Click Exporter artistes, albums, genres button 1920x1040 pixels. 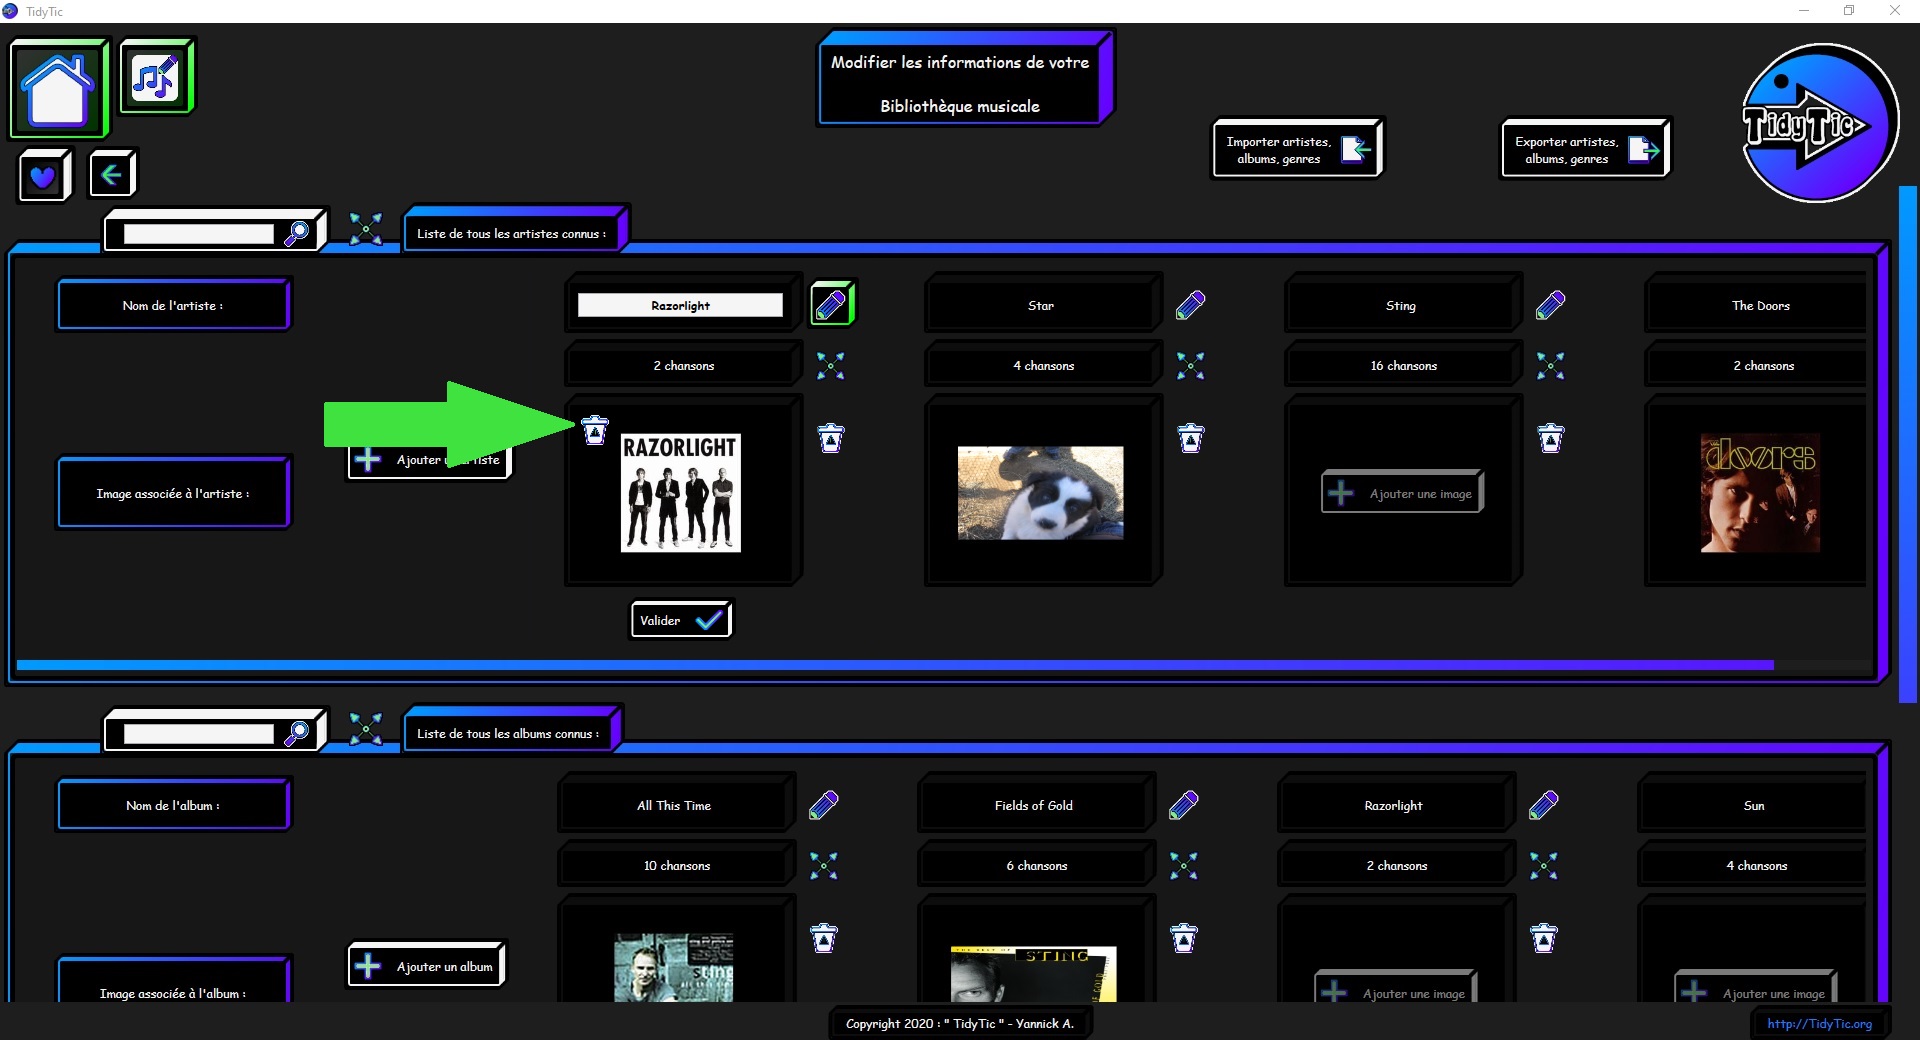click(1586, 149)
